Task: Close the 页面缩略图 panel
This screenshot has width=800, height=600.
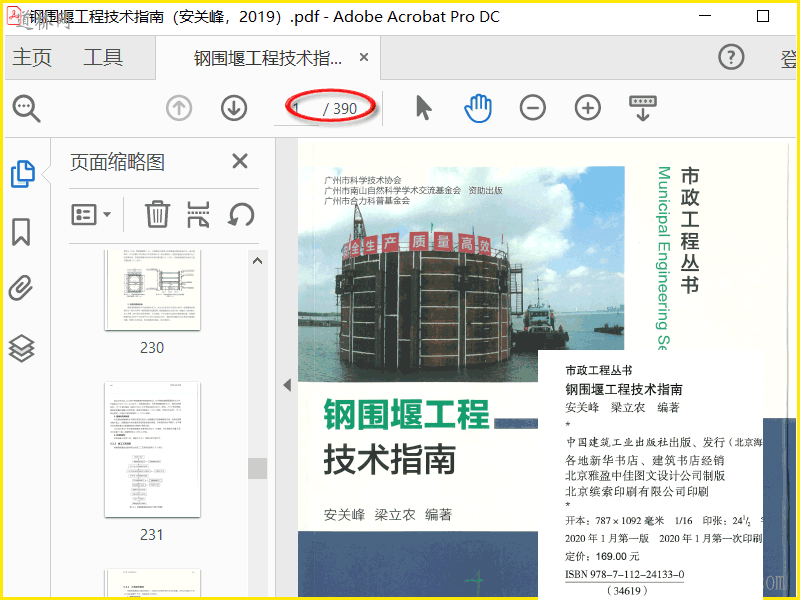Action: pyautogui.click(x=240, y=161)
